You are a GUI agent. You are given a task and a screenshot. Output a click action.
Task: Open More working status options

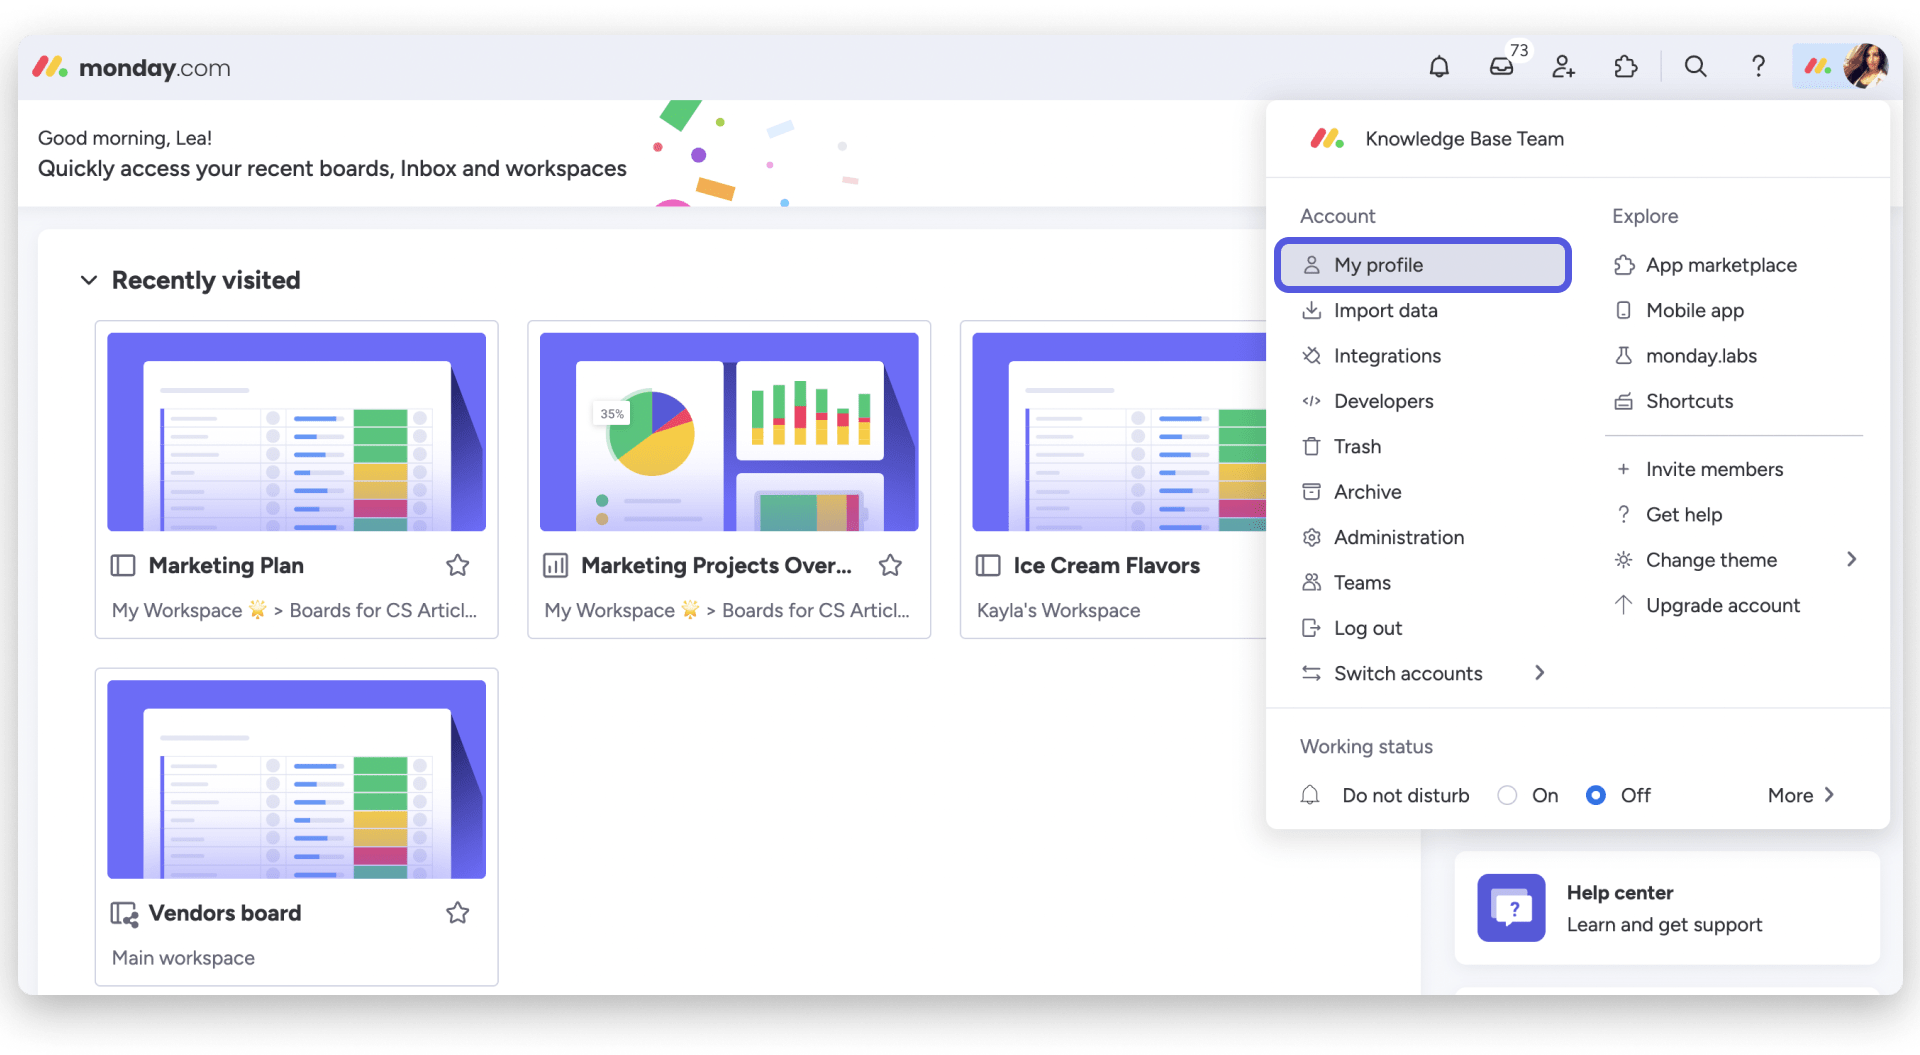(1801, 796)
